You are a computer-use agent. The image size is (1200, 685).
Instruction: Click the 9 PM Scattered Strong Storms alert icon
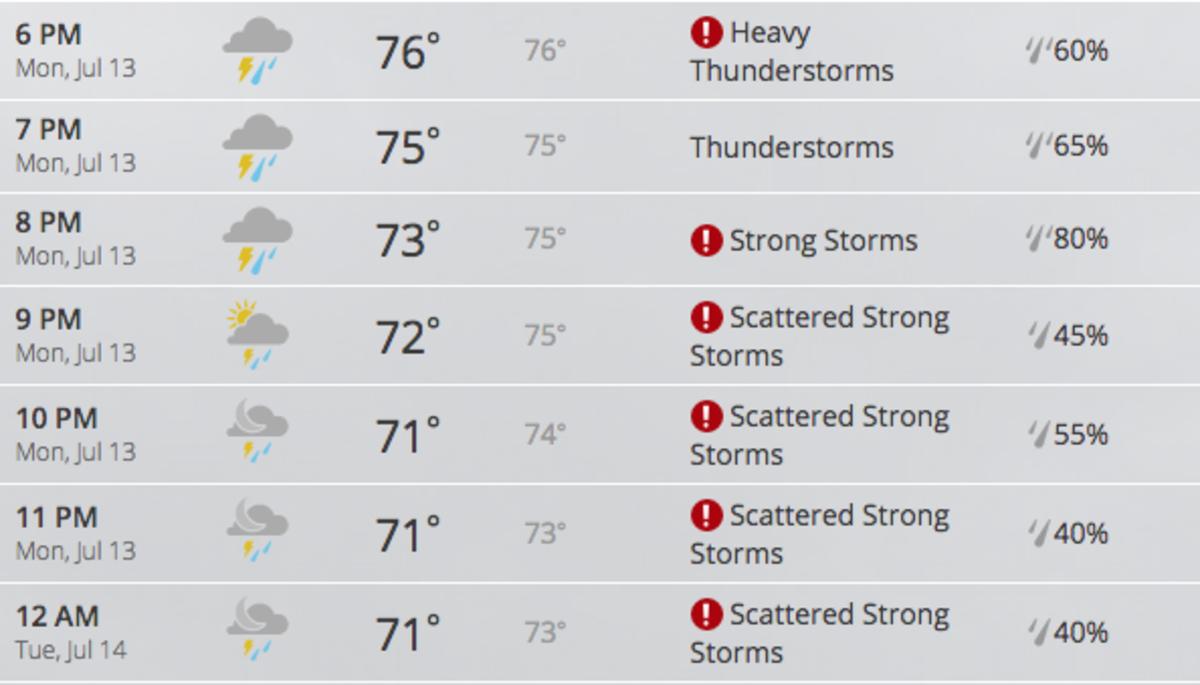click(x=706, y=318)
